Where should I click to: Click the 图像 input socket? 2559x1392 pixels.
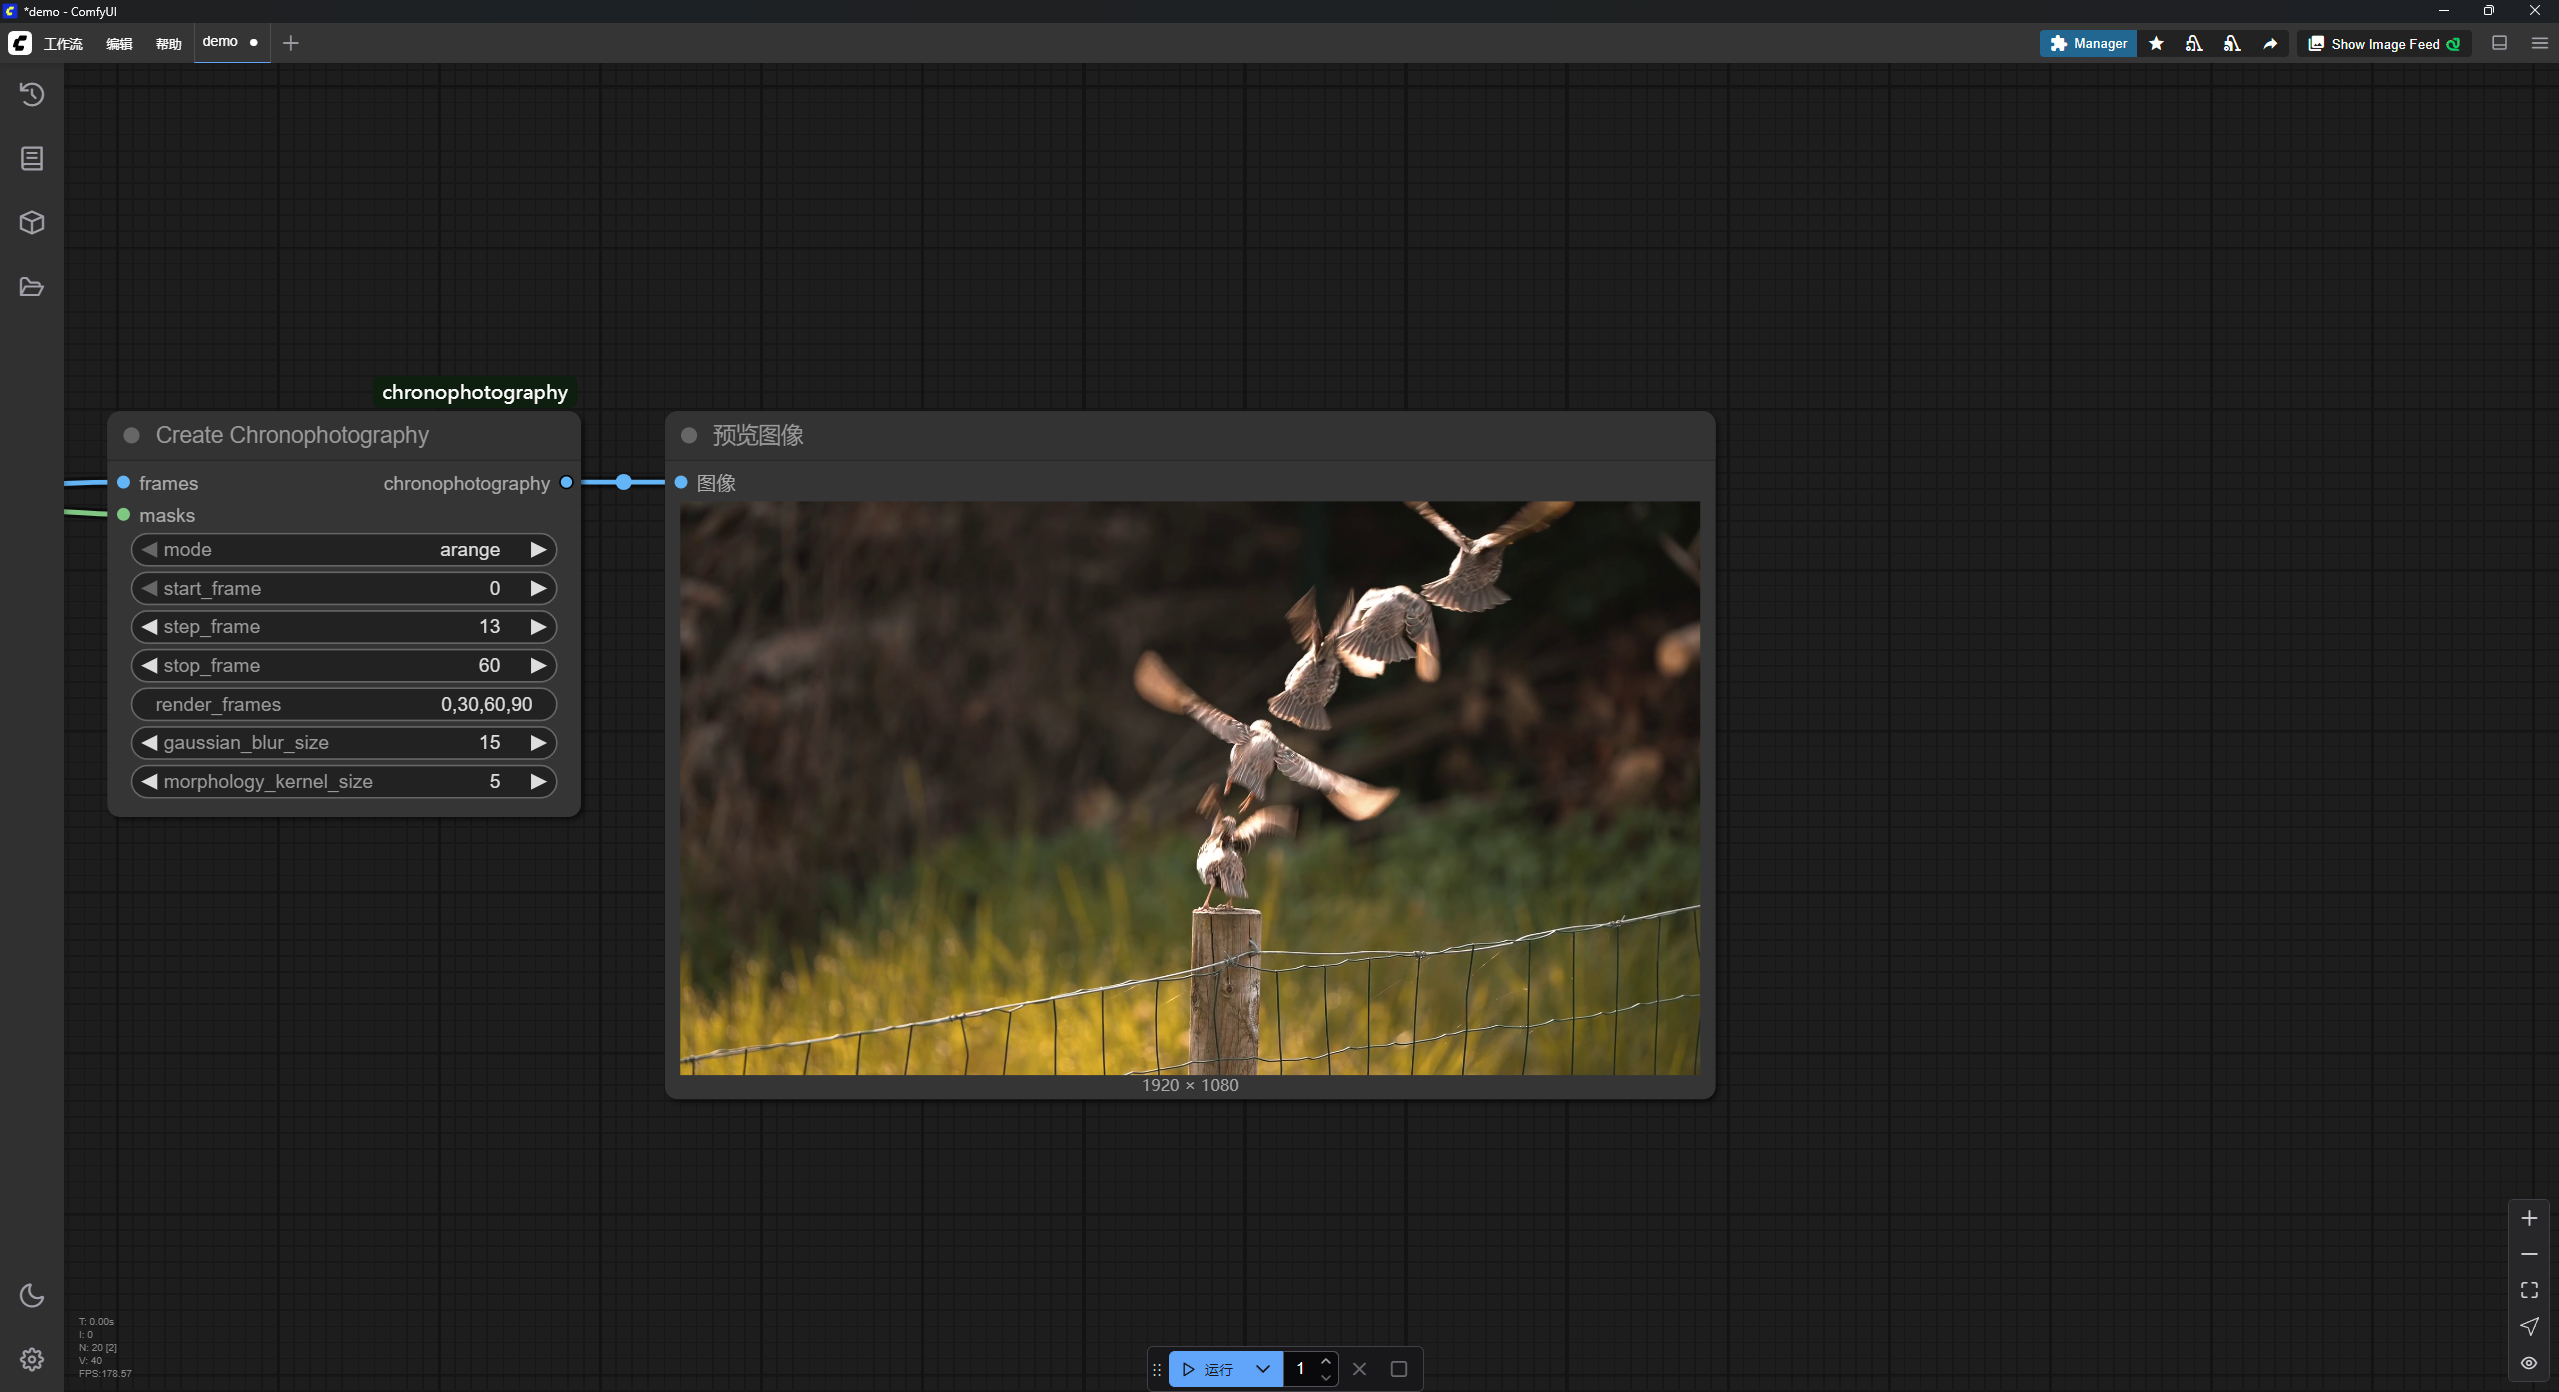(x=681, y=482)
